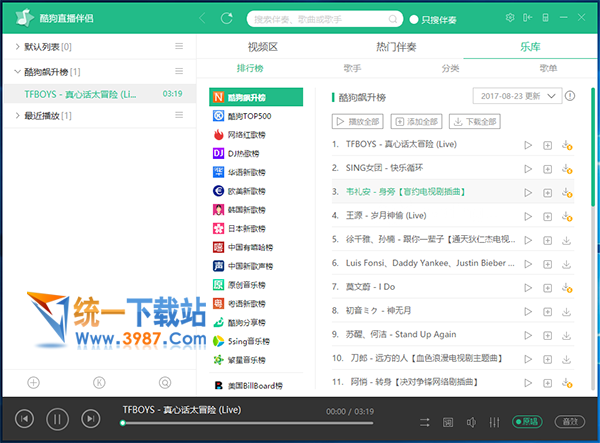Go back with the left arrow icon
The height and width of the screenshot is (443, 600).
202,18
